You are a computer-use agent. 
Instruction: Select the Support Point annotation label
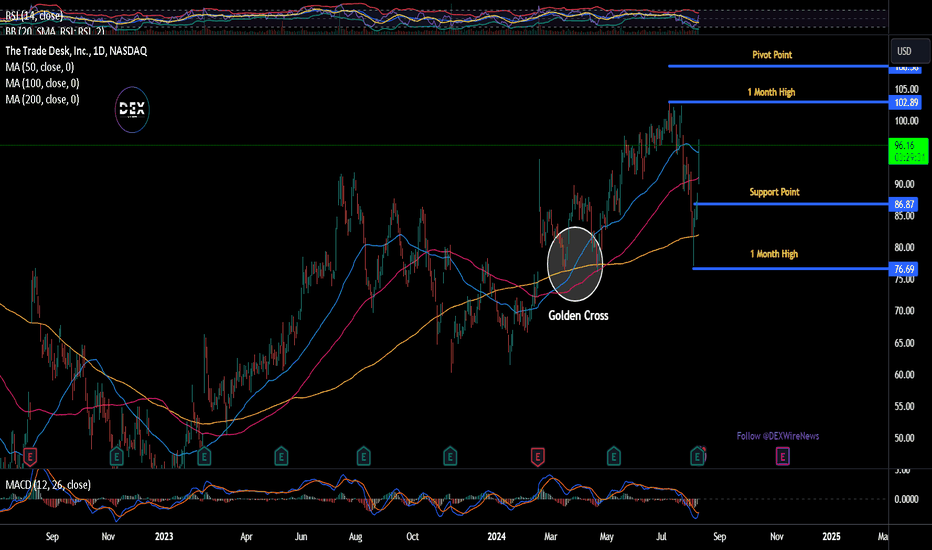[774, 192]
